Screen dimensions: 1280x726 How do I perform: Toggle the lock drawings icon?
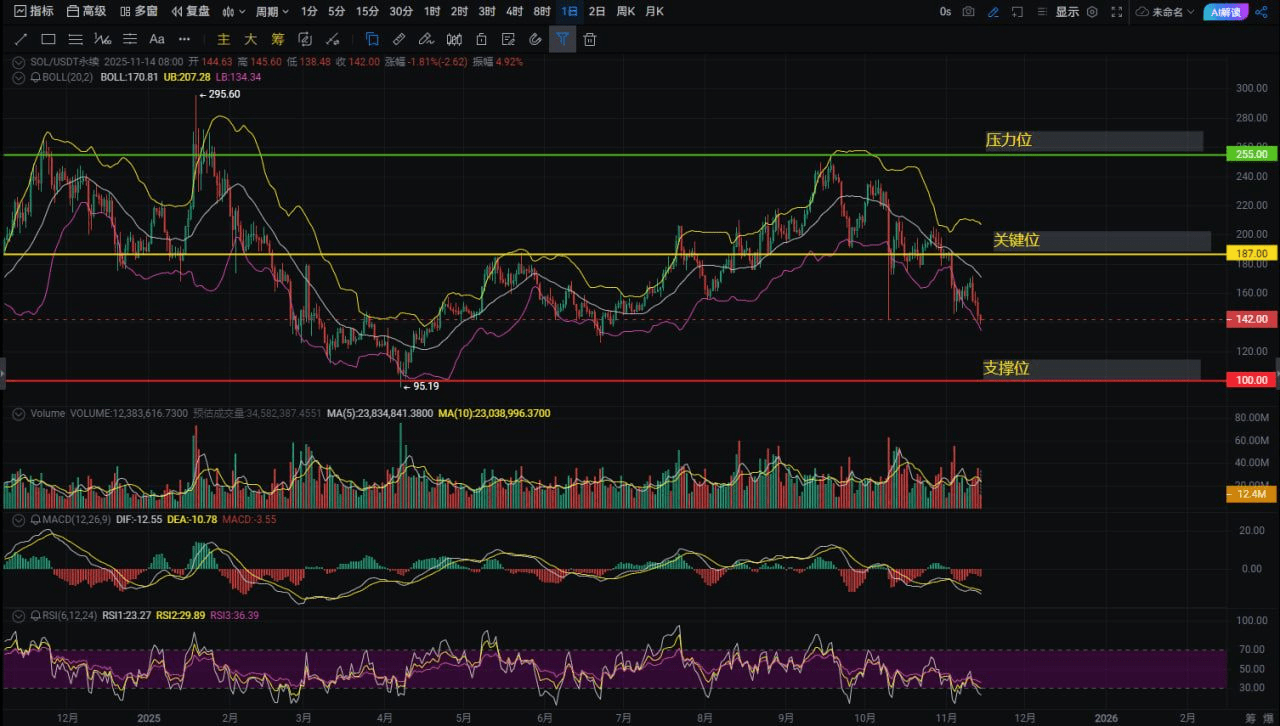click(481, 39)
